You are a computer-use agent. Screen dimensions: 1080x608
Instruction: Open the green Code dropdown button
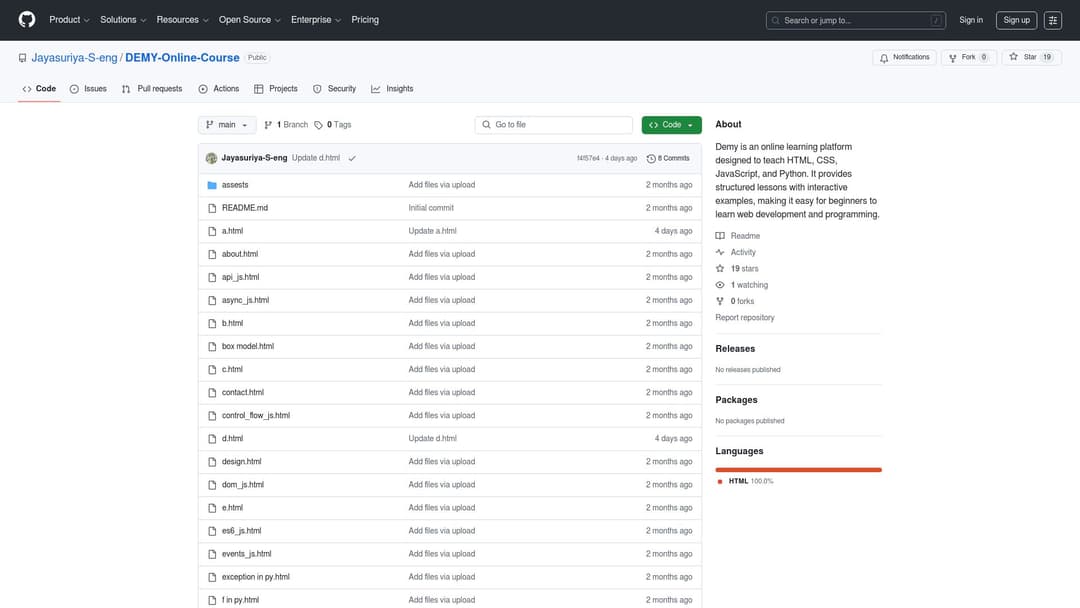[x=672, y=125]
